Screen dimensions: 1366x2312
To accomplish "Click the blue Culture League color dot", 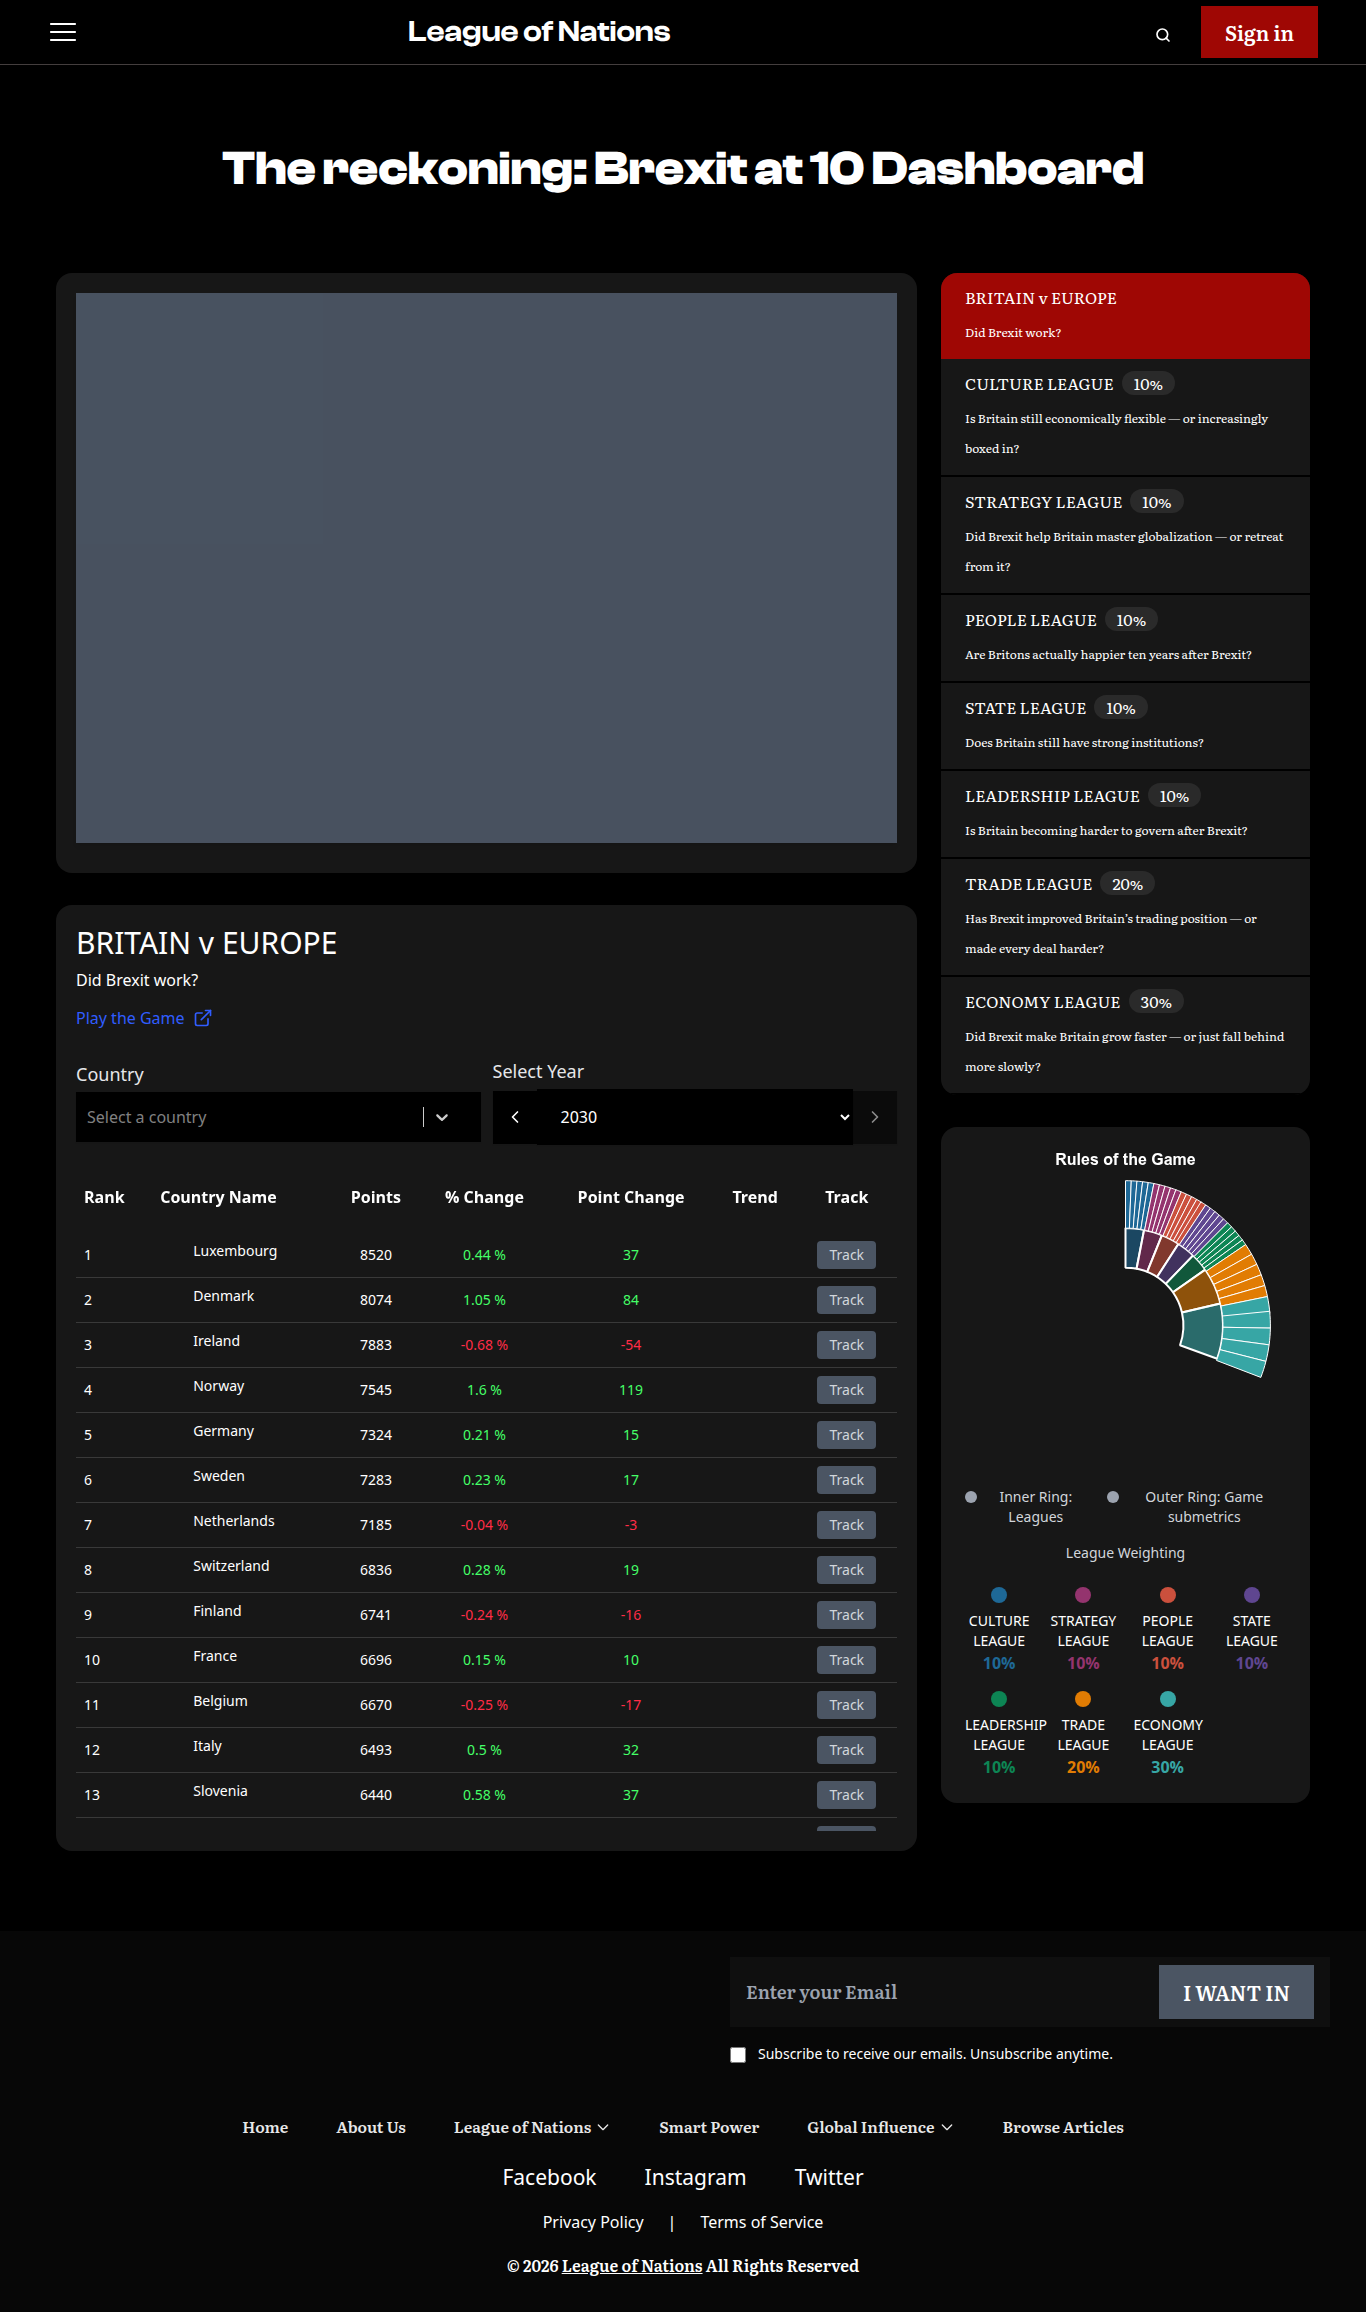I will [x=999, y=1595].
